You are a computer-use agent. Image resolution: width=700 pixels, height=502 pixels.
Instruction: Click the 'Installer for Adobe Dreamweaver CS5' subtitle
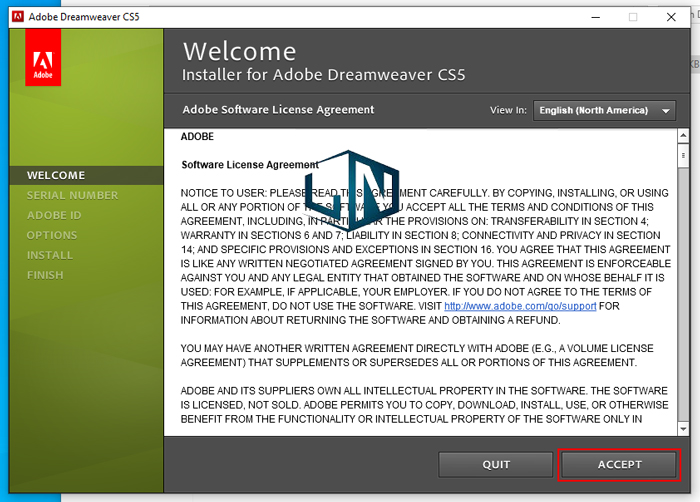pyautogui.click(x=324, y=75)
